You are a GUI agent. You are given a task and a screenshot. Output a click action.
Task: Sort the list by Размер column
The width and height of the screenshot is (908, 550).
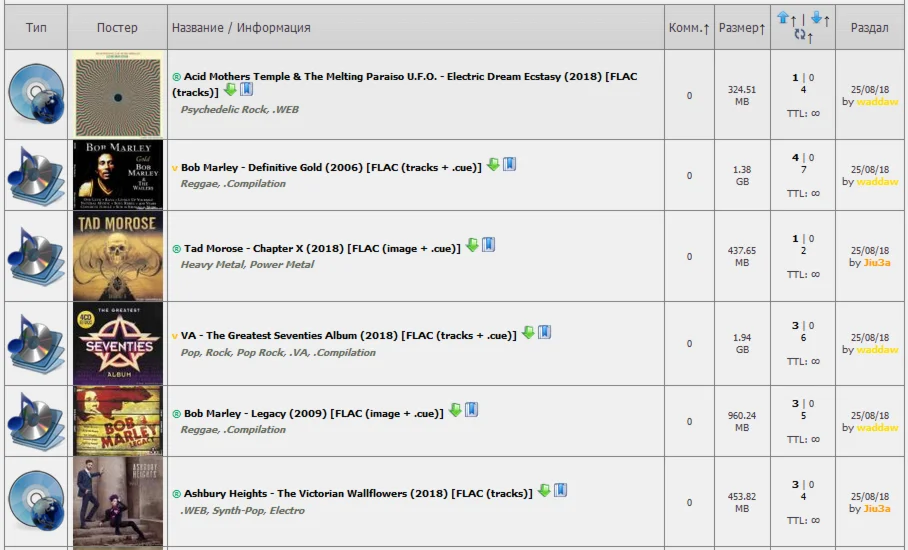point(741,28)
